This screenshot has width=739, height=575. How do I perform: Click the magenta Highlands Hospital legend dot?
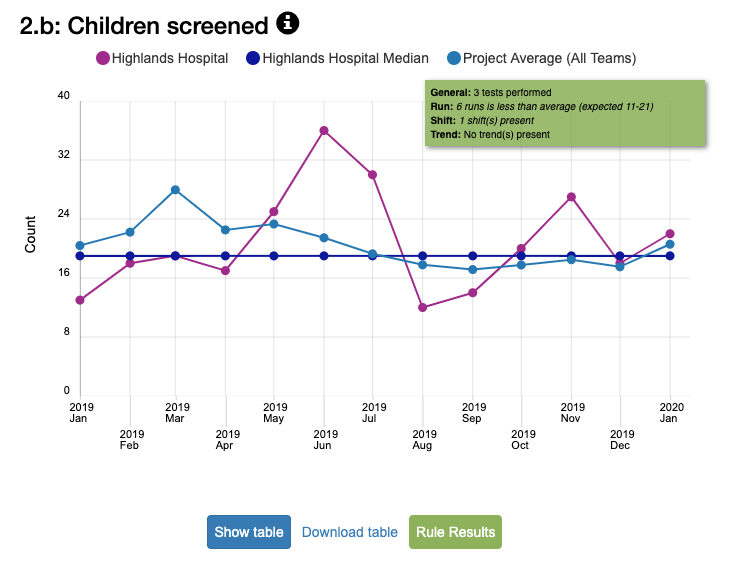[x=103, y=58]
